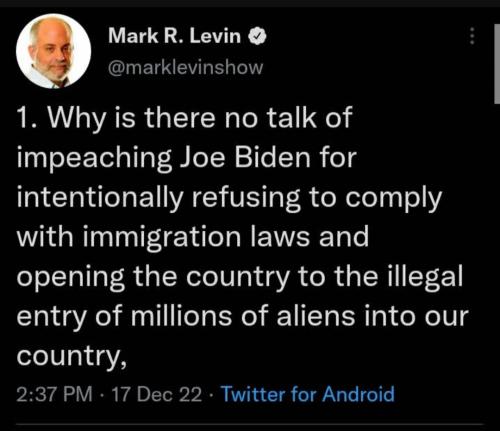Click the numeral "1." starting the tweet

(27, 117)
